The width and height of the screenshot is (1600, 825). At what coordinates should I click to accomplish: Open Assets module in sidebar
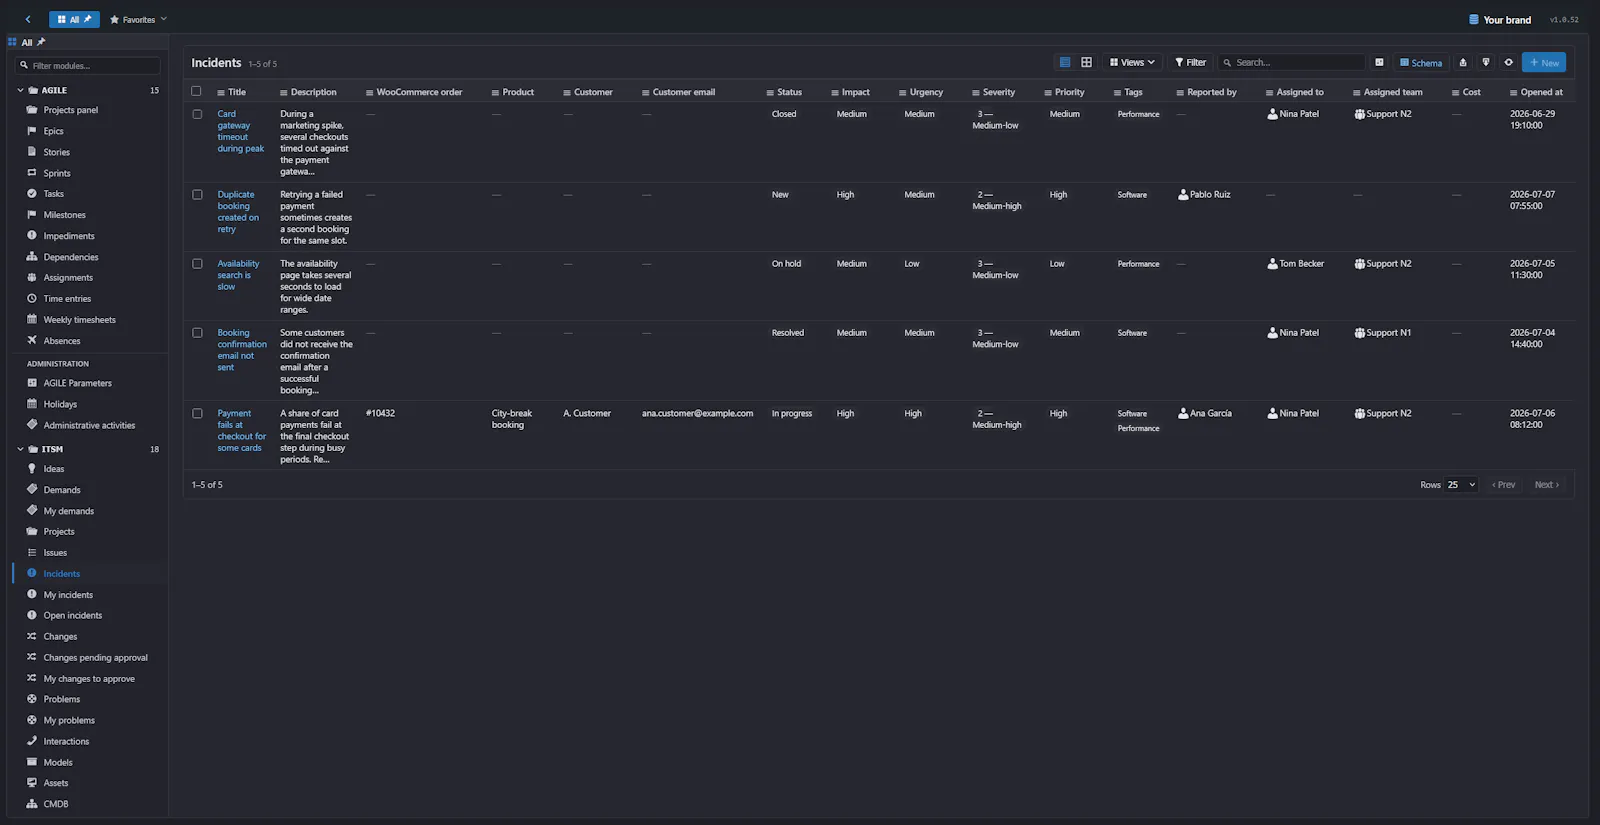coord(55,784)
